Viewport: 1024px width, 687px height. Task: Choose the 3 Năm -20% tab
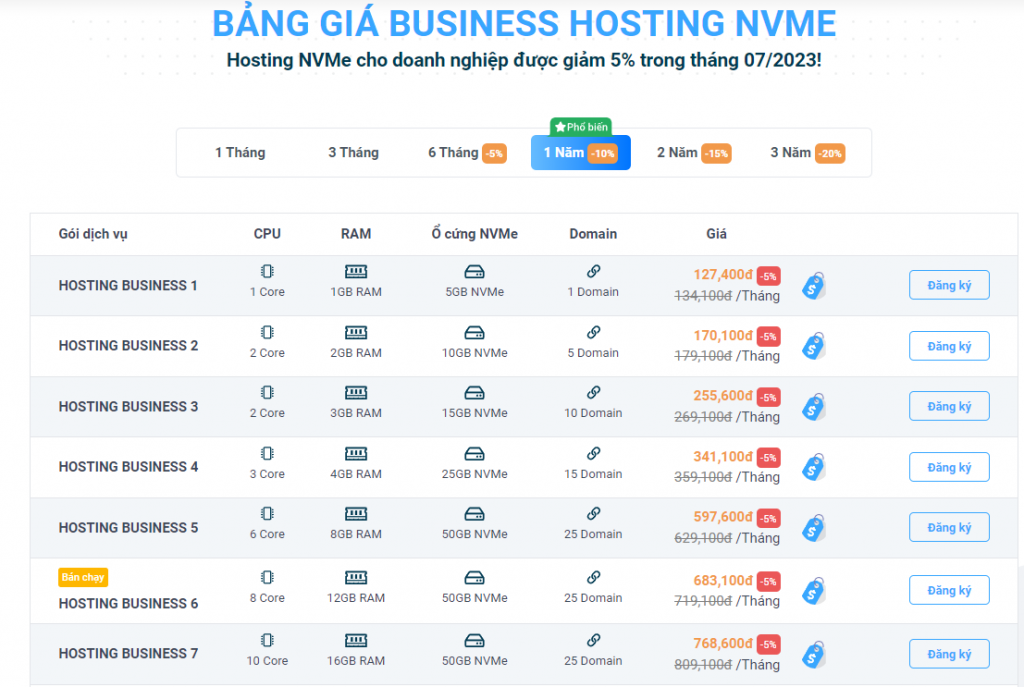click(807, 153)
